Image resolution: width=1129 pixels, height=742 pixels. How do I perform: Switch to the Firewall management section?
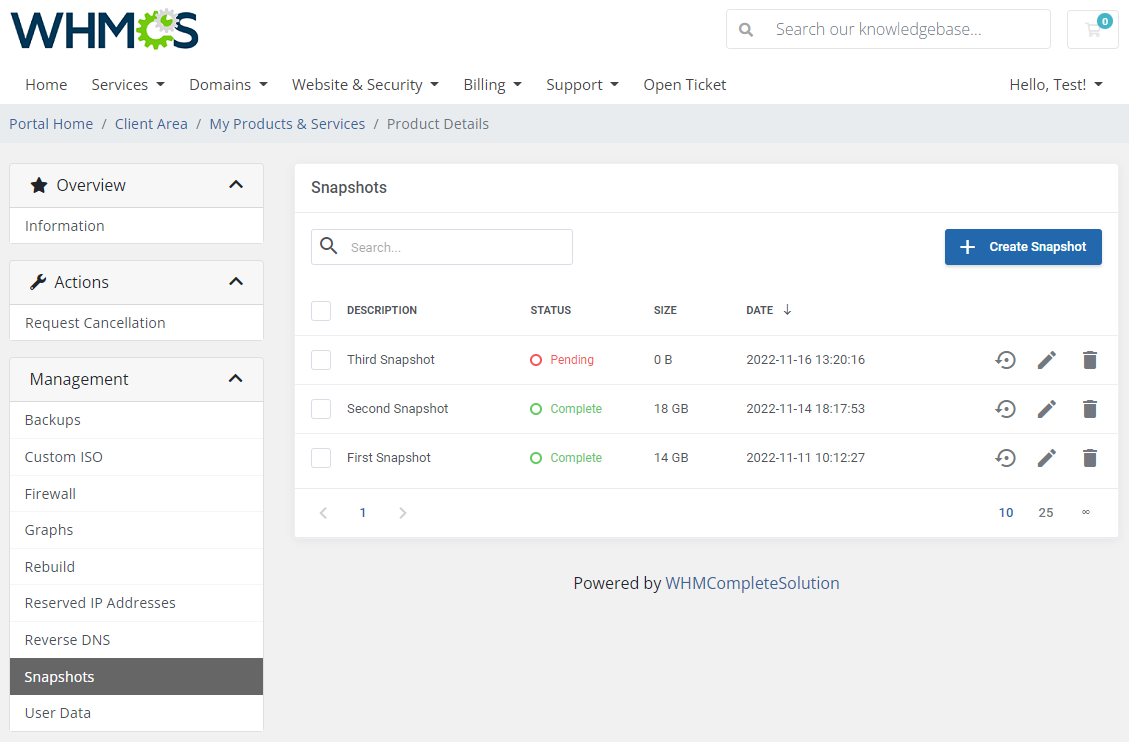[x=50, y=493]
